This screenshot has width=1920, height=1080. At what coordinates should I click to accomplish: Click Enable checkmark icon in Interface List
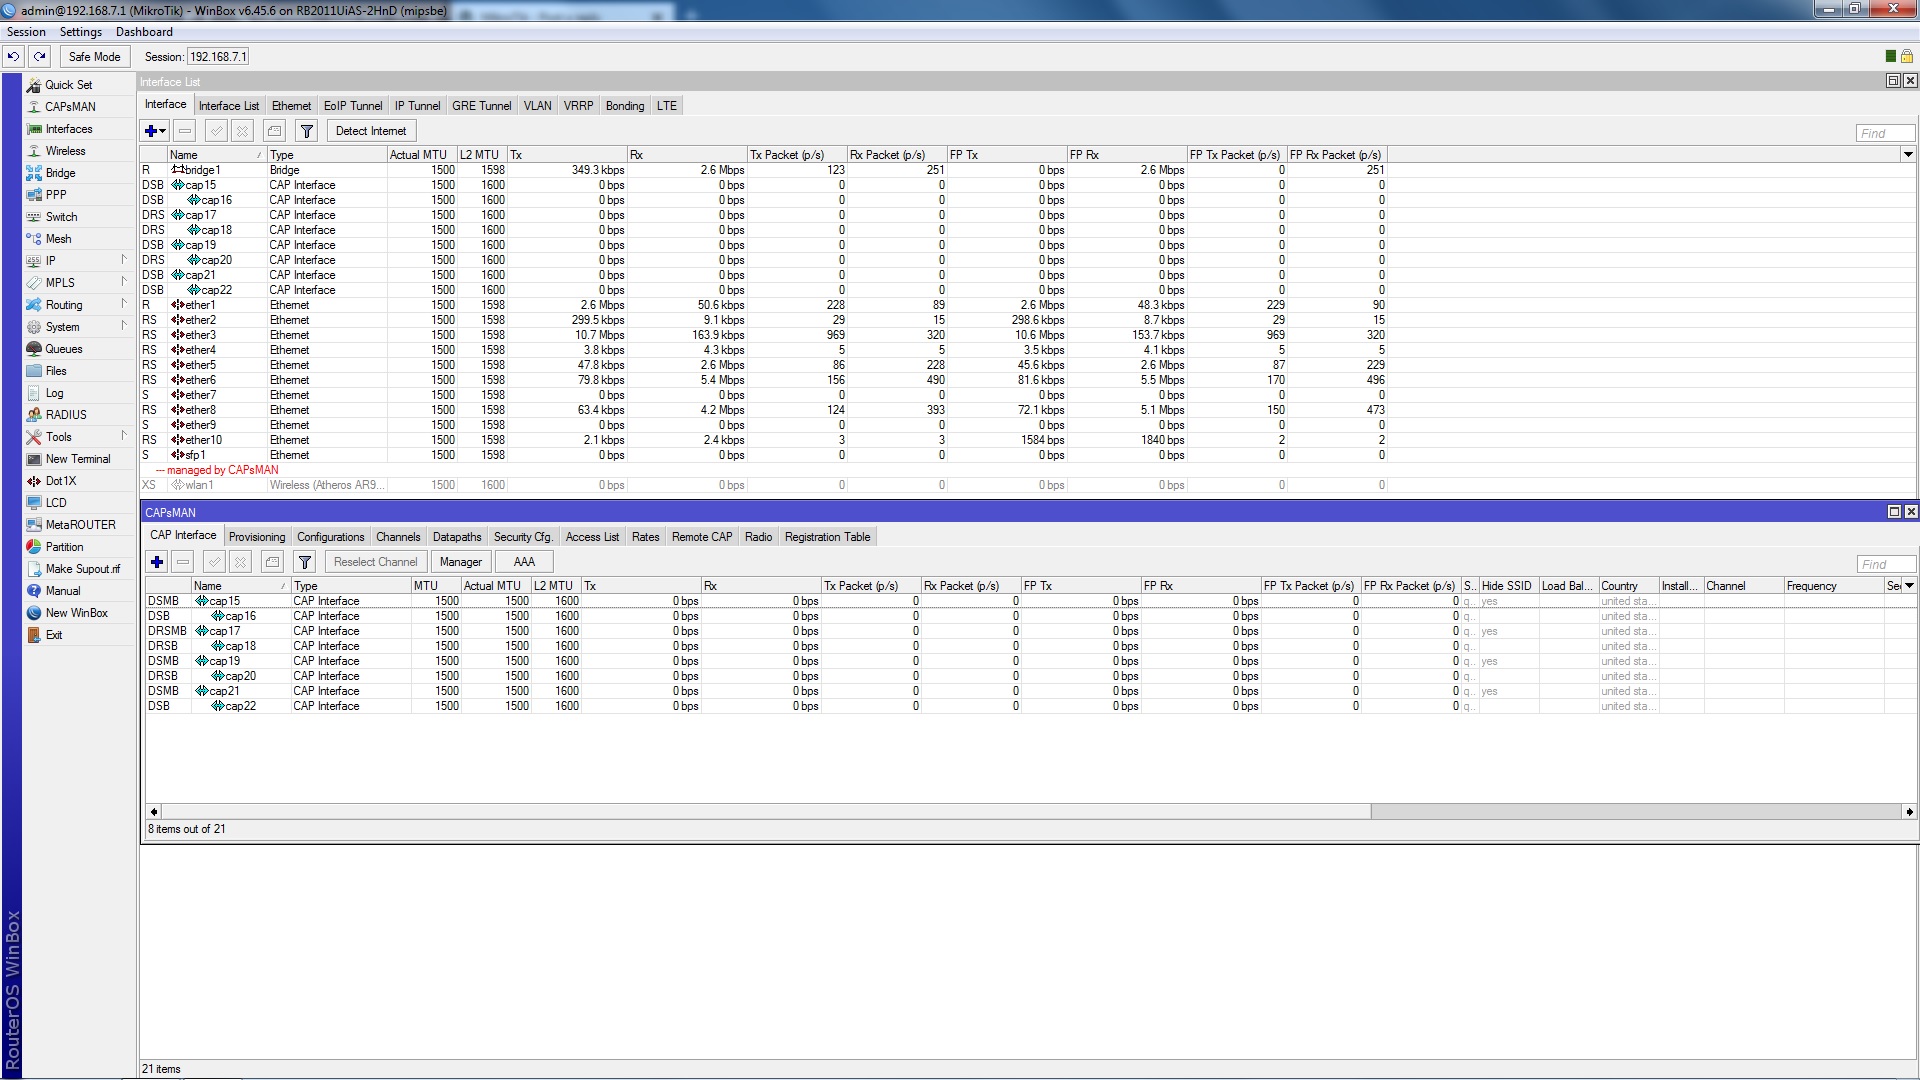215,131
